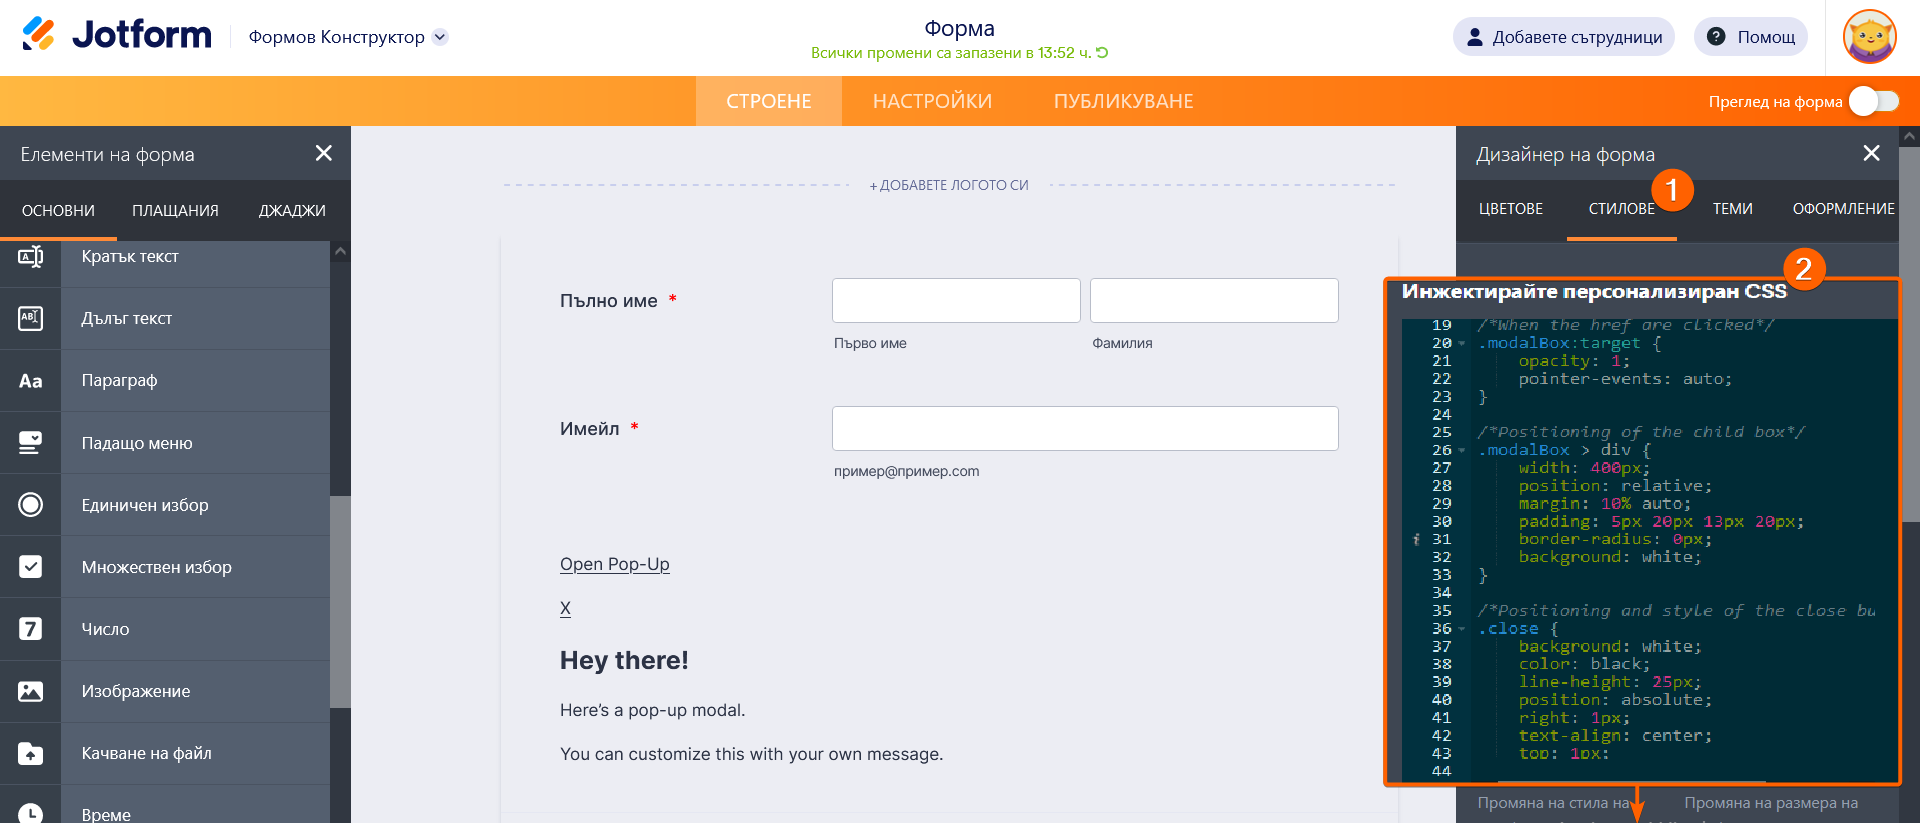Open the ТЕМИ tab in designer
This screenshot has height=823, width=1920.
coord(1732,209)
